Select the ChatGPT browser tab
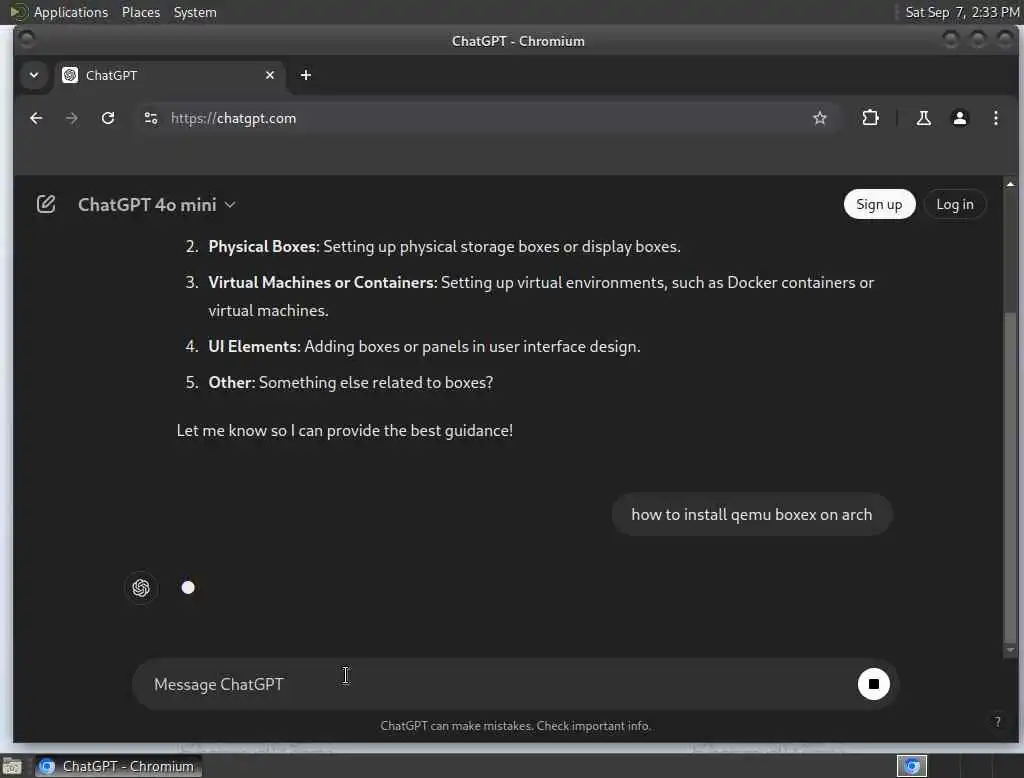1024x778 pixels. pyautogui.click(x=168, y=75)
